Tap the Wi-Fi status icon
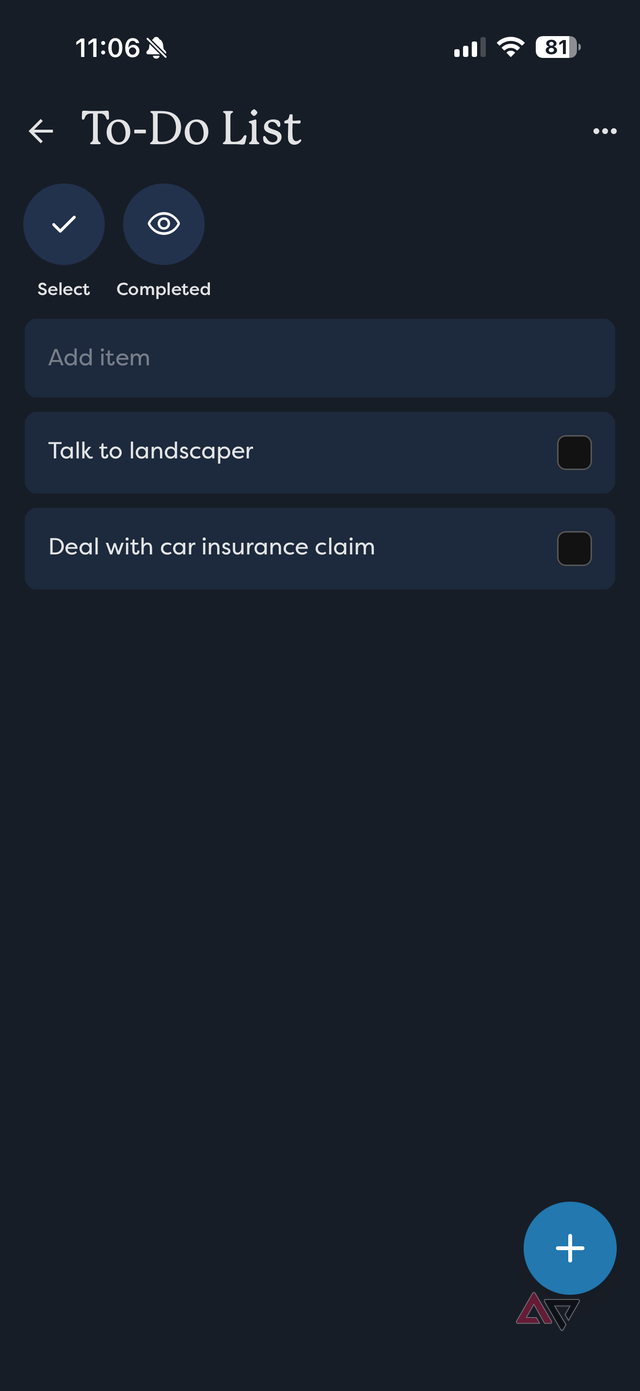Viewport: 640px width, 1391px height. 511,47
